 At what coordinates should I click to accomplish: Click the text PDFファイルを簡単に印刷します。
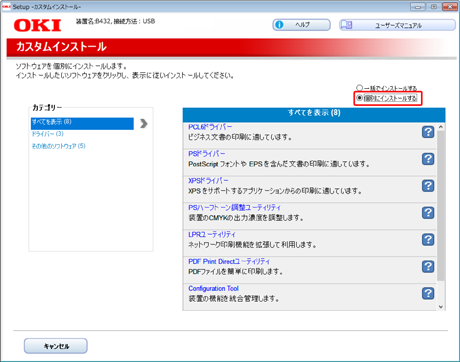click(236, 272)
